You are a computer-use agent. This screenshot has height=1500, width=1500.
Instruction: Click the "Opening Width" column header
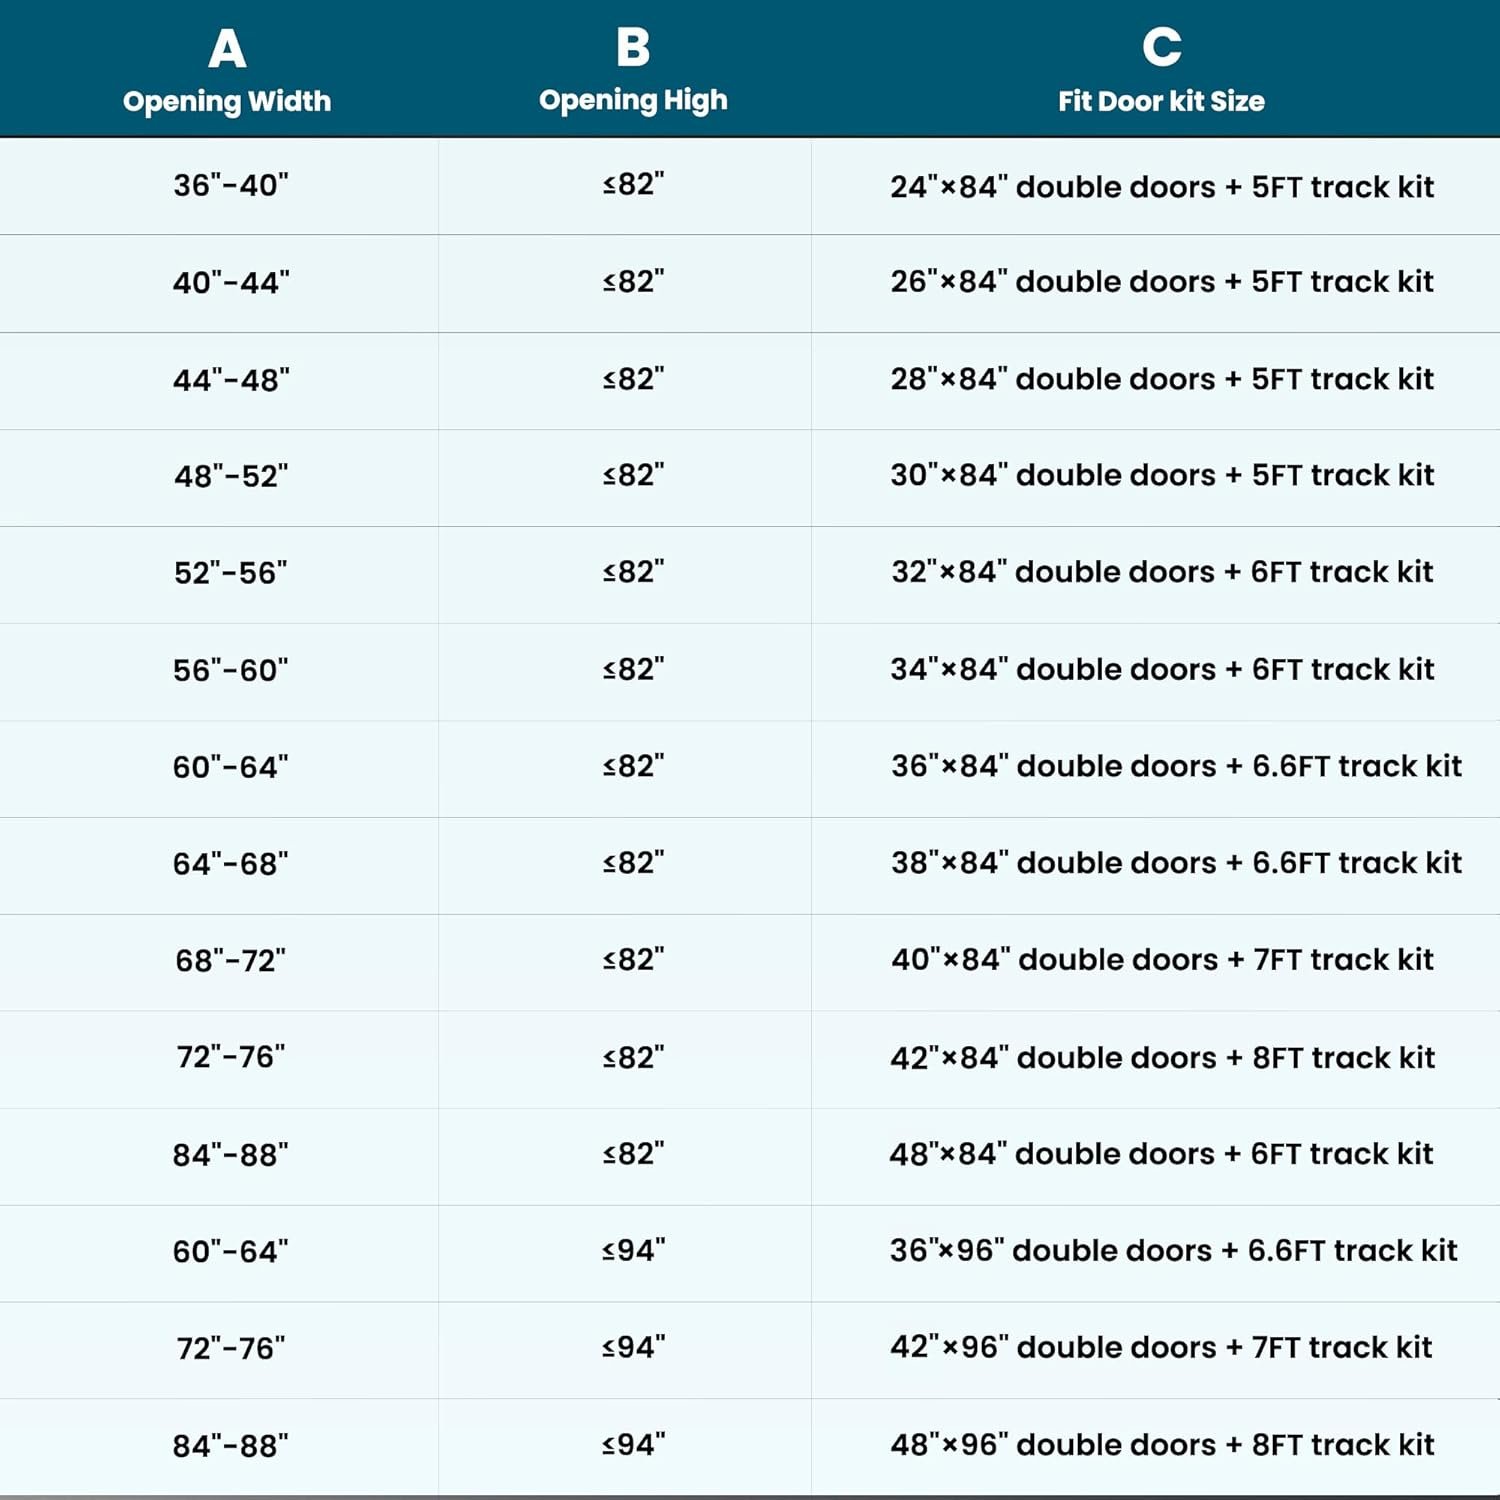click(227, 100)
